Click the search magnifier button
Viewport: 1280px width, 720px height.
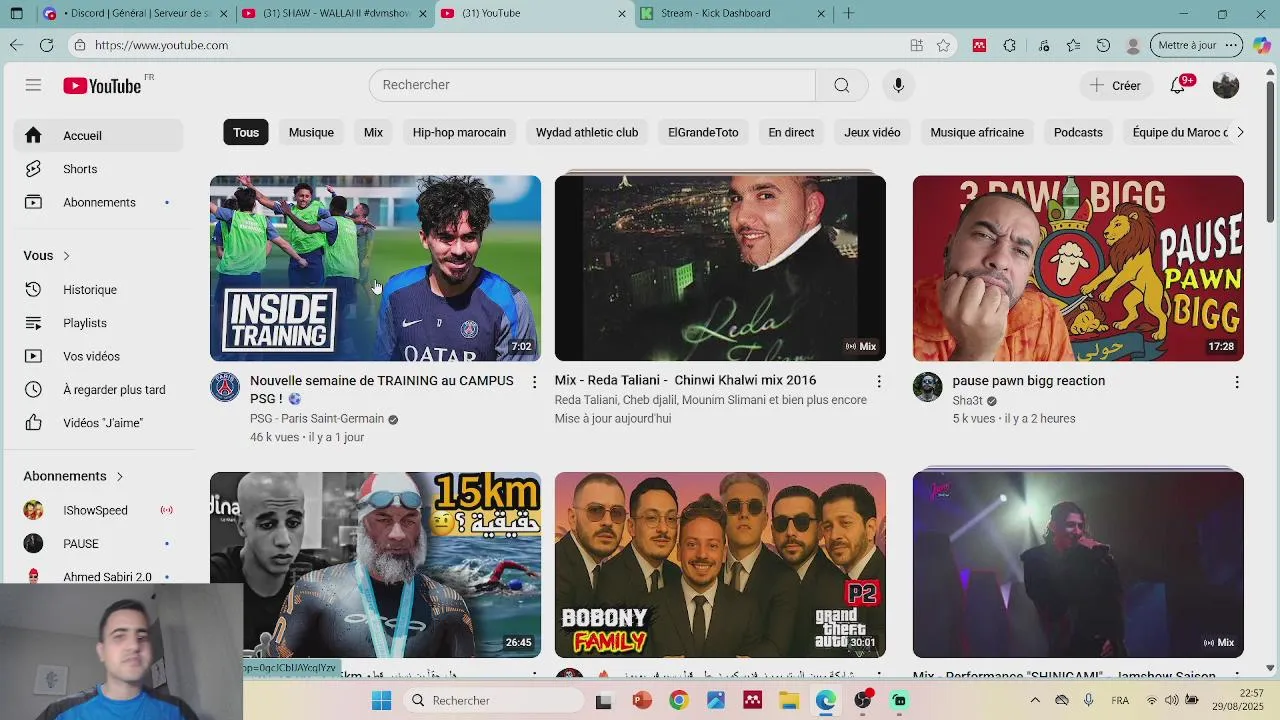click(842, 85)
